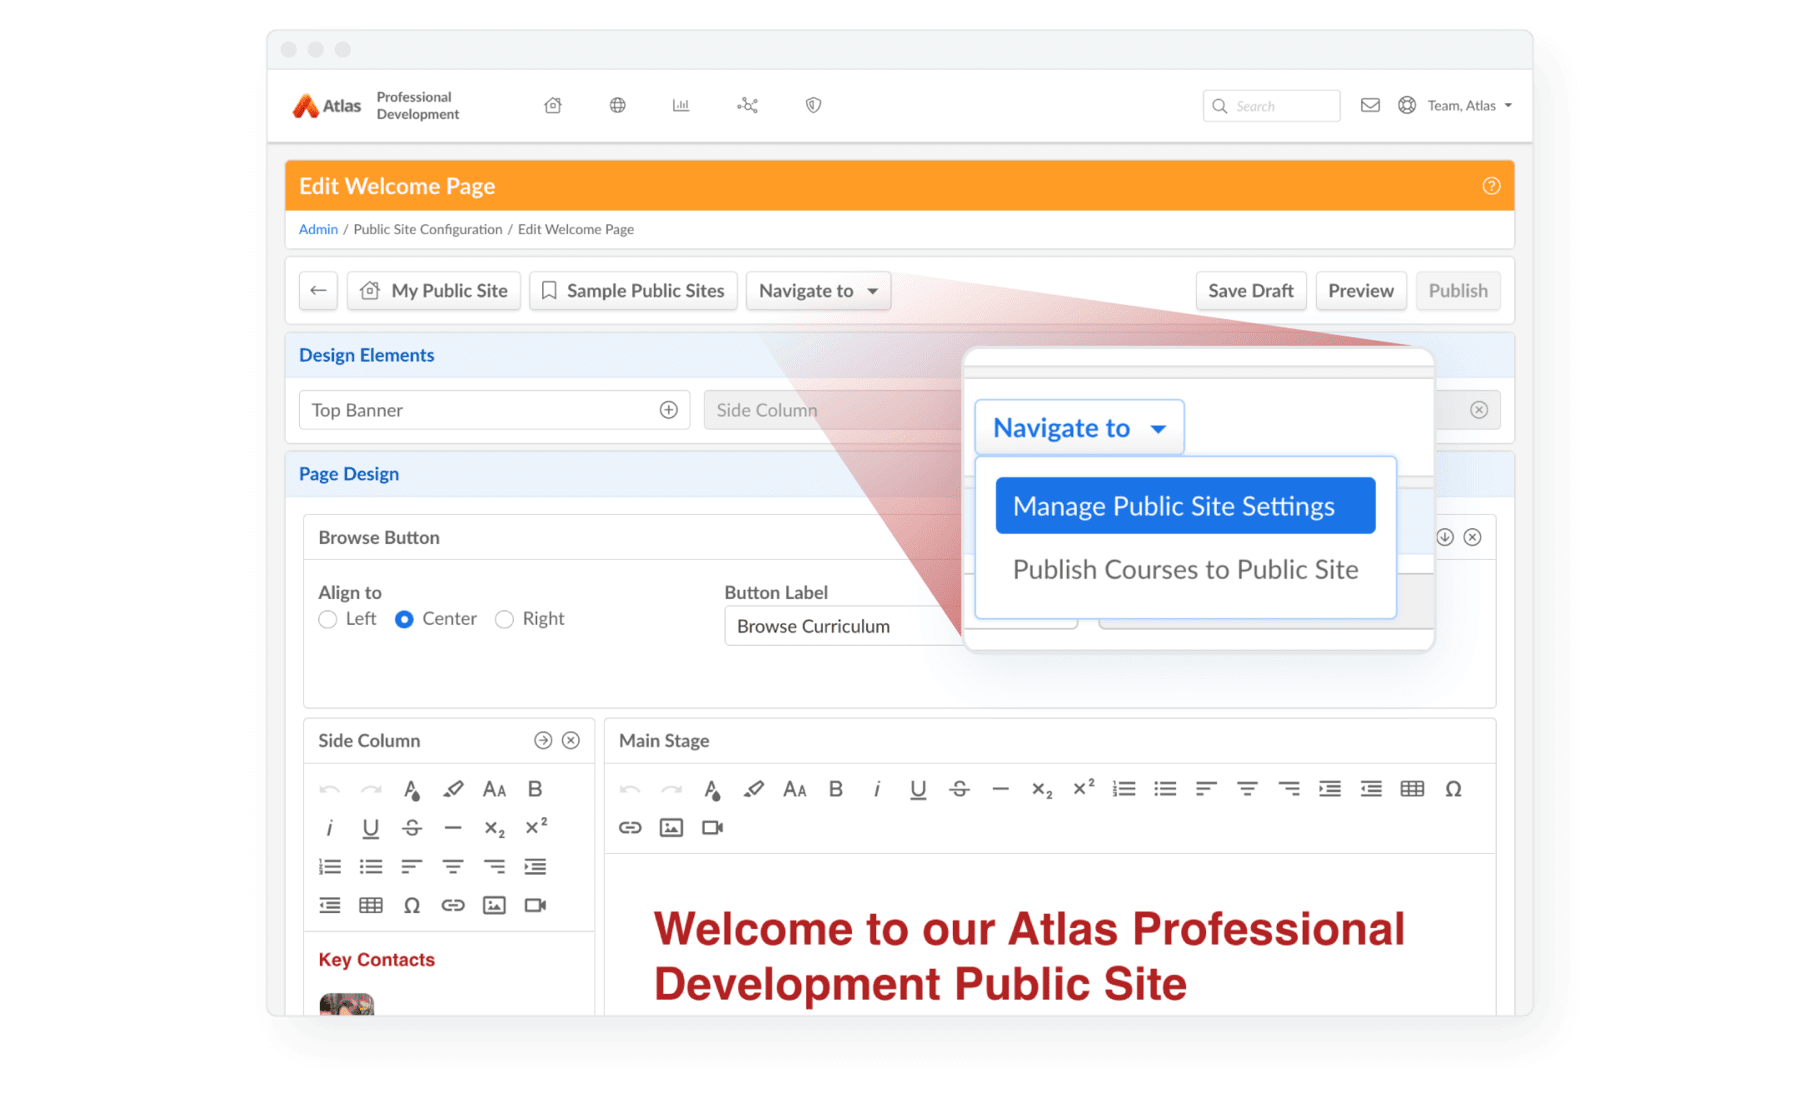
Task: Close the Side Column editor panel
Action: coord(571,740)
